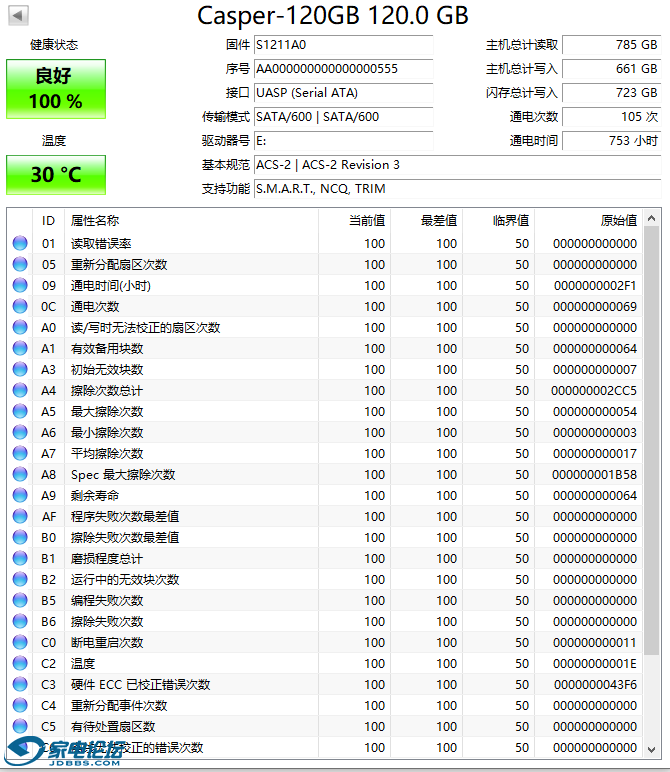Click the ID column header
The width and height of the screenshot is (670, 772).
click(x=48, y=221)
